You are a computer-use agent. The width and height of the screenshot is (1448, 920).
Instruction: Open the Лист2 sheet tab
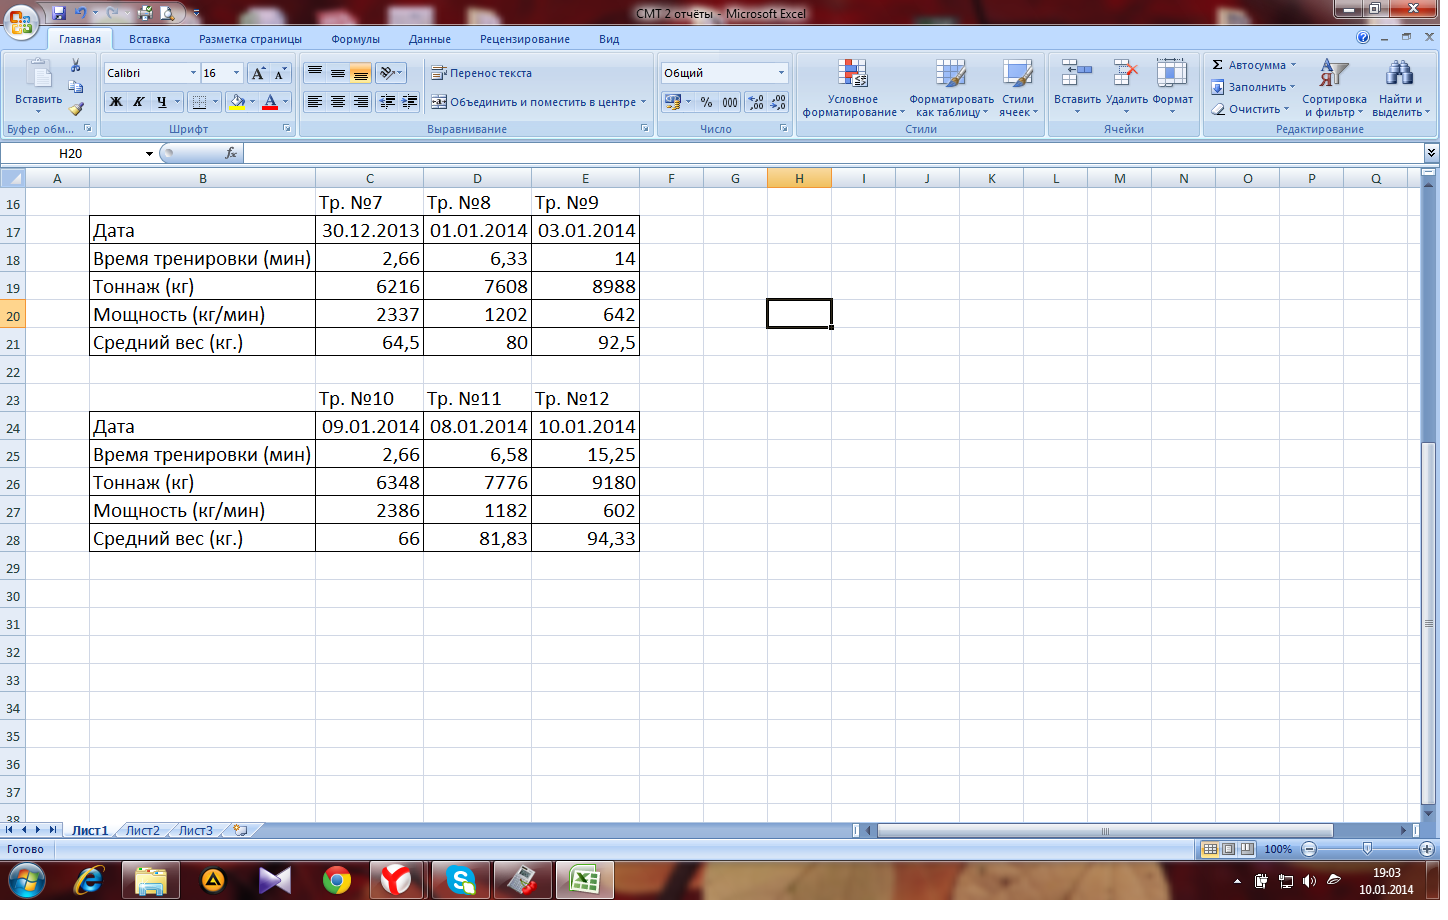142,830
